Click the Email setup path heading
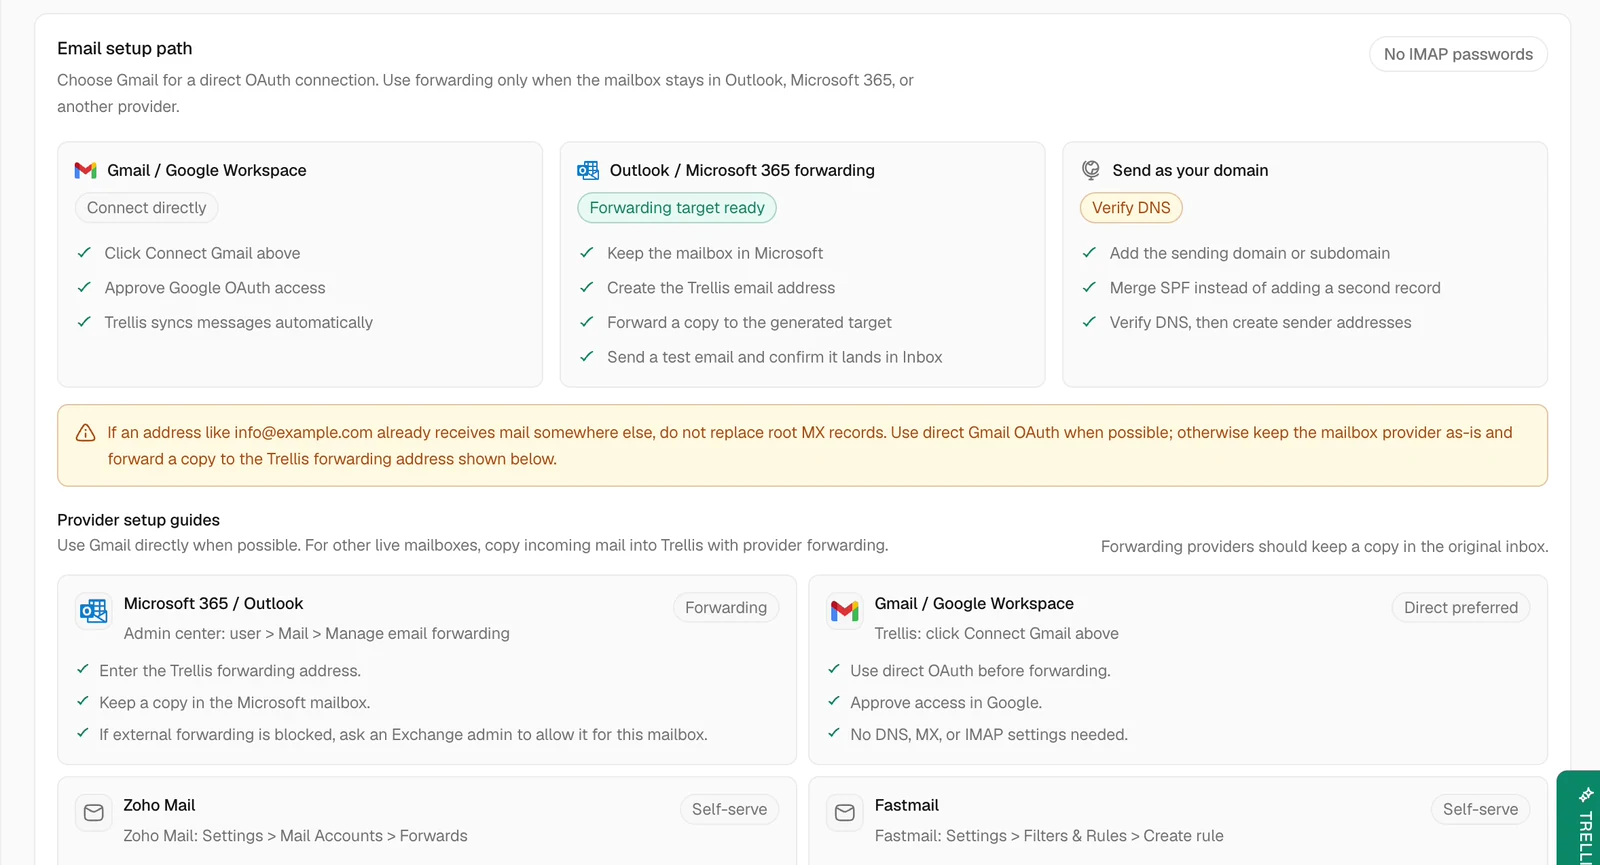The width and height of the screenshot is (1600, 865). (x=125, y=49)
